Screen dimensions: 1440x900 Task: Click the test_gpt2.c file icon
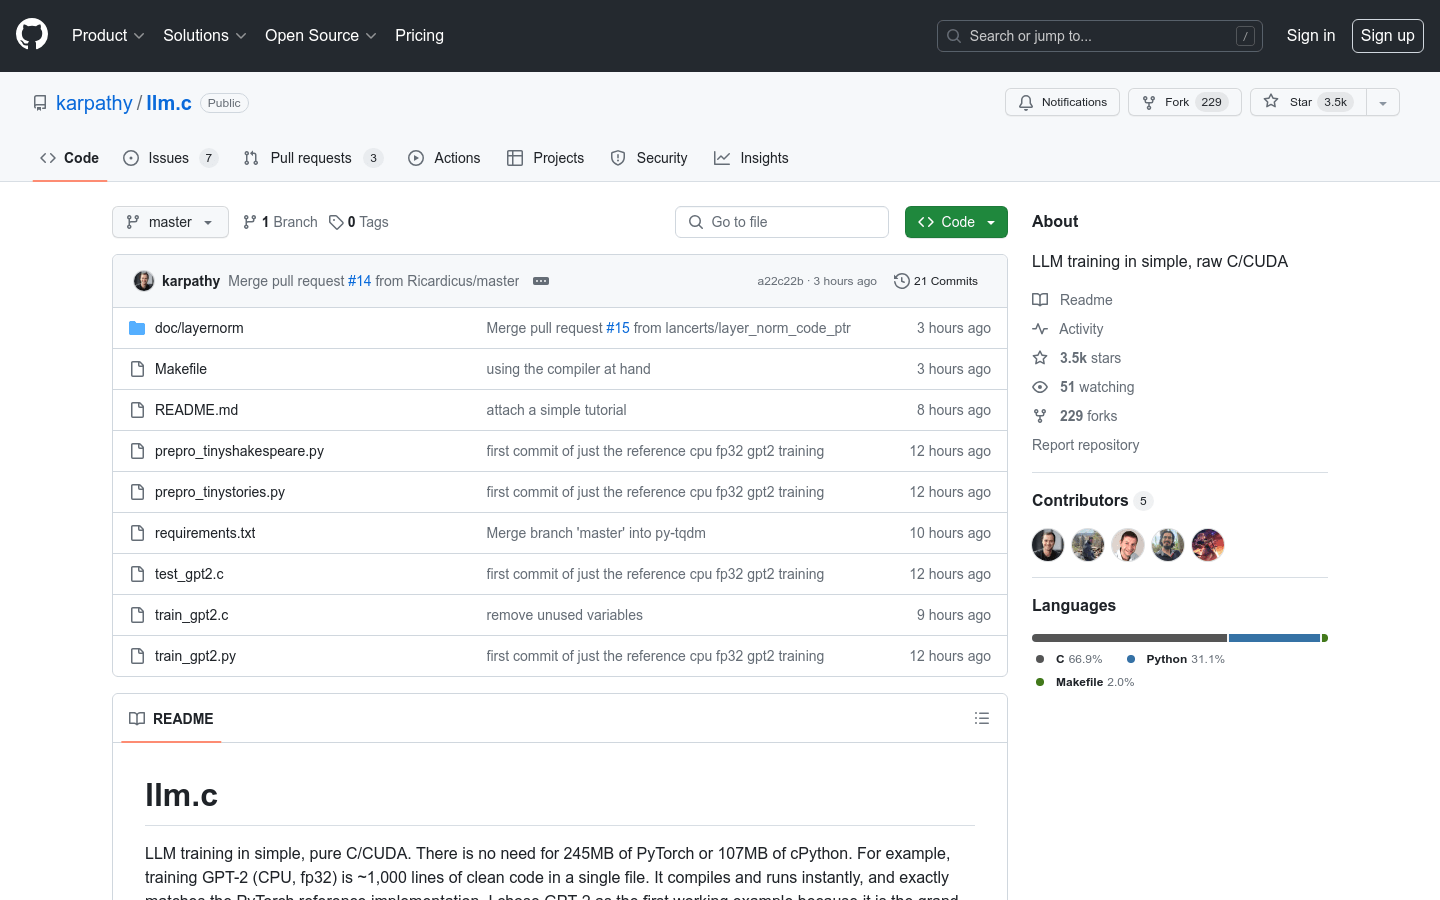coord(137,574)
